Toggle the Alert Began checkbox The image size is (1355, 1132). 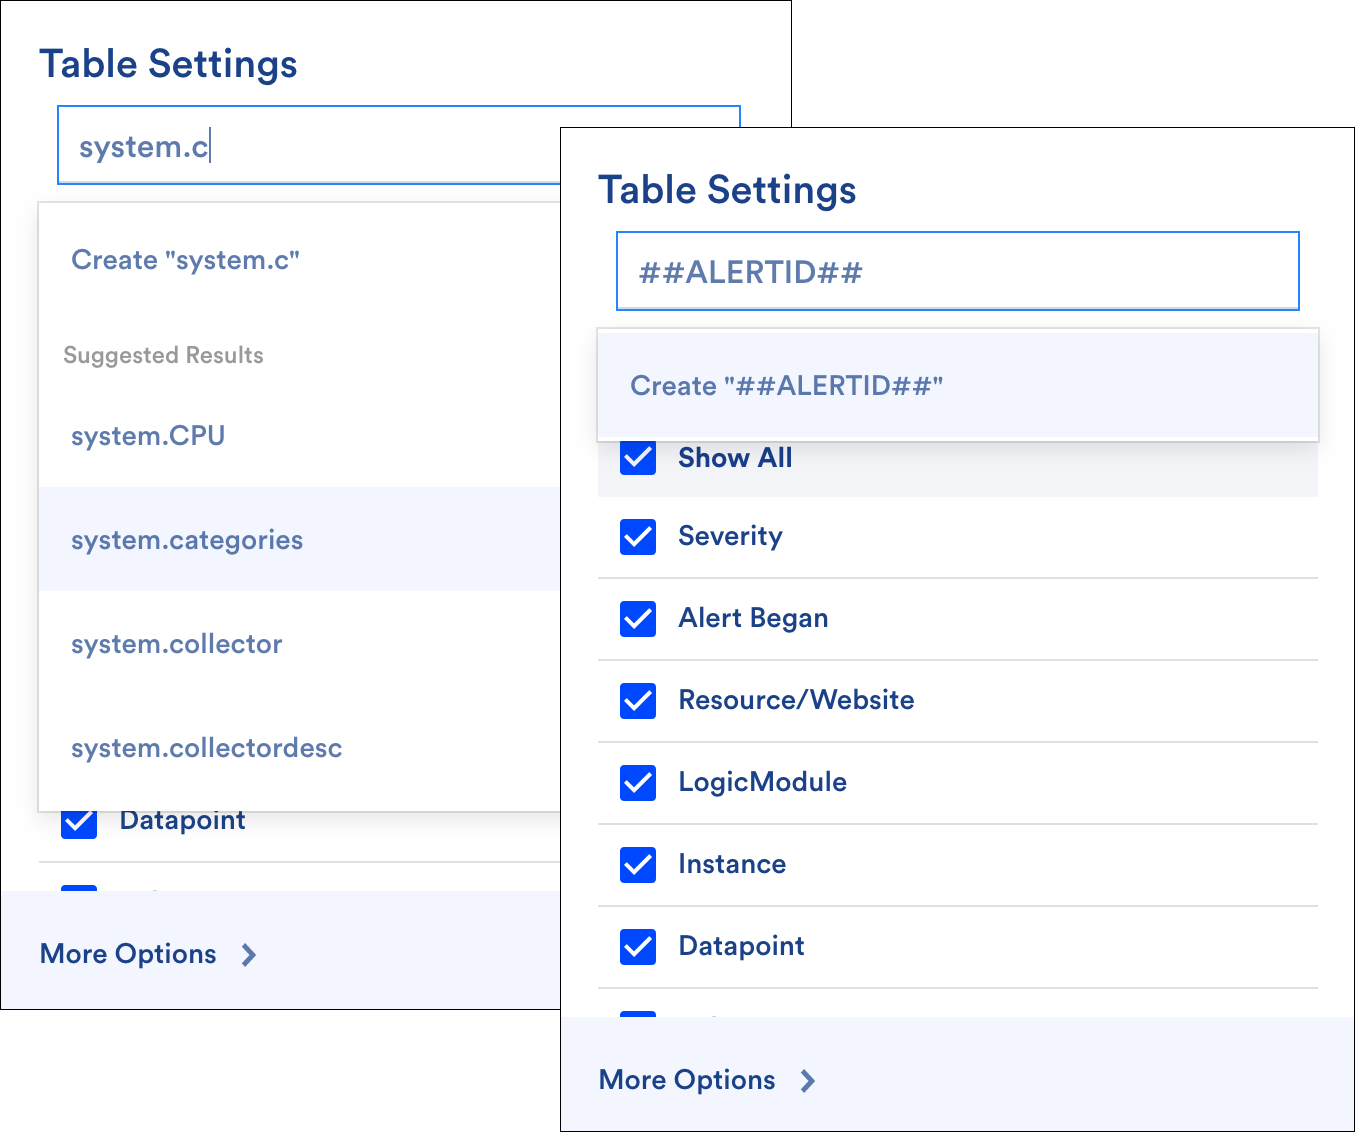coord(637,619)
